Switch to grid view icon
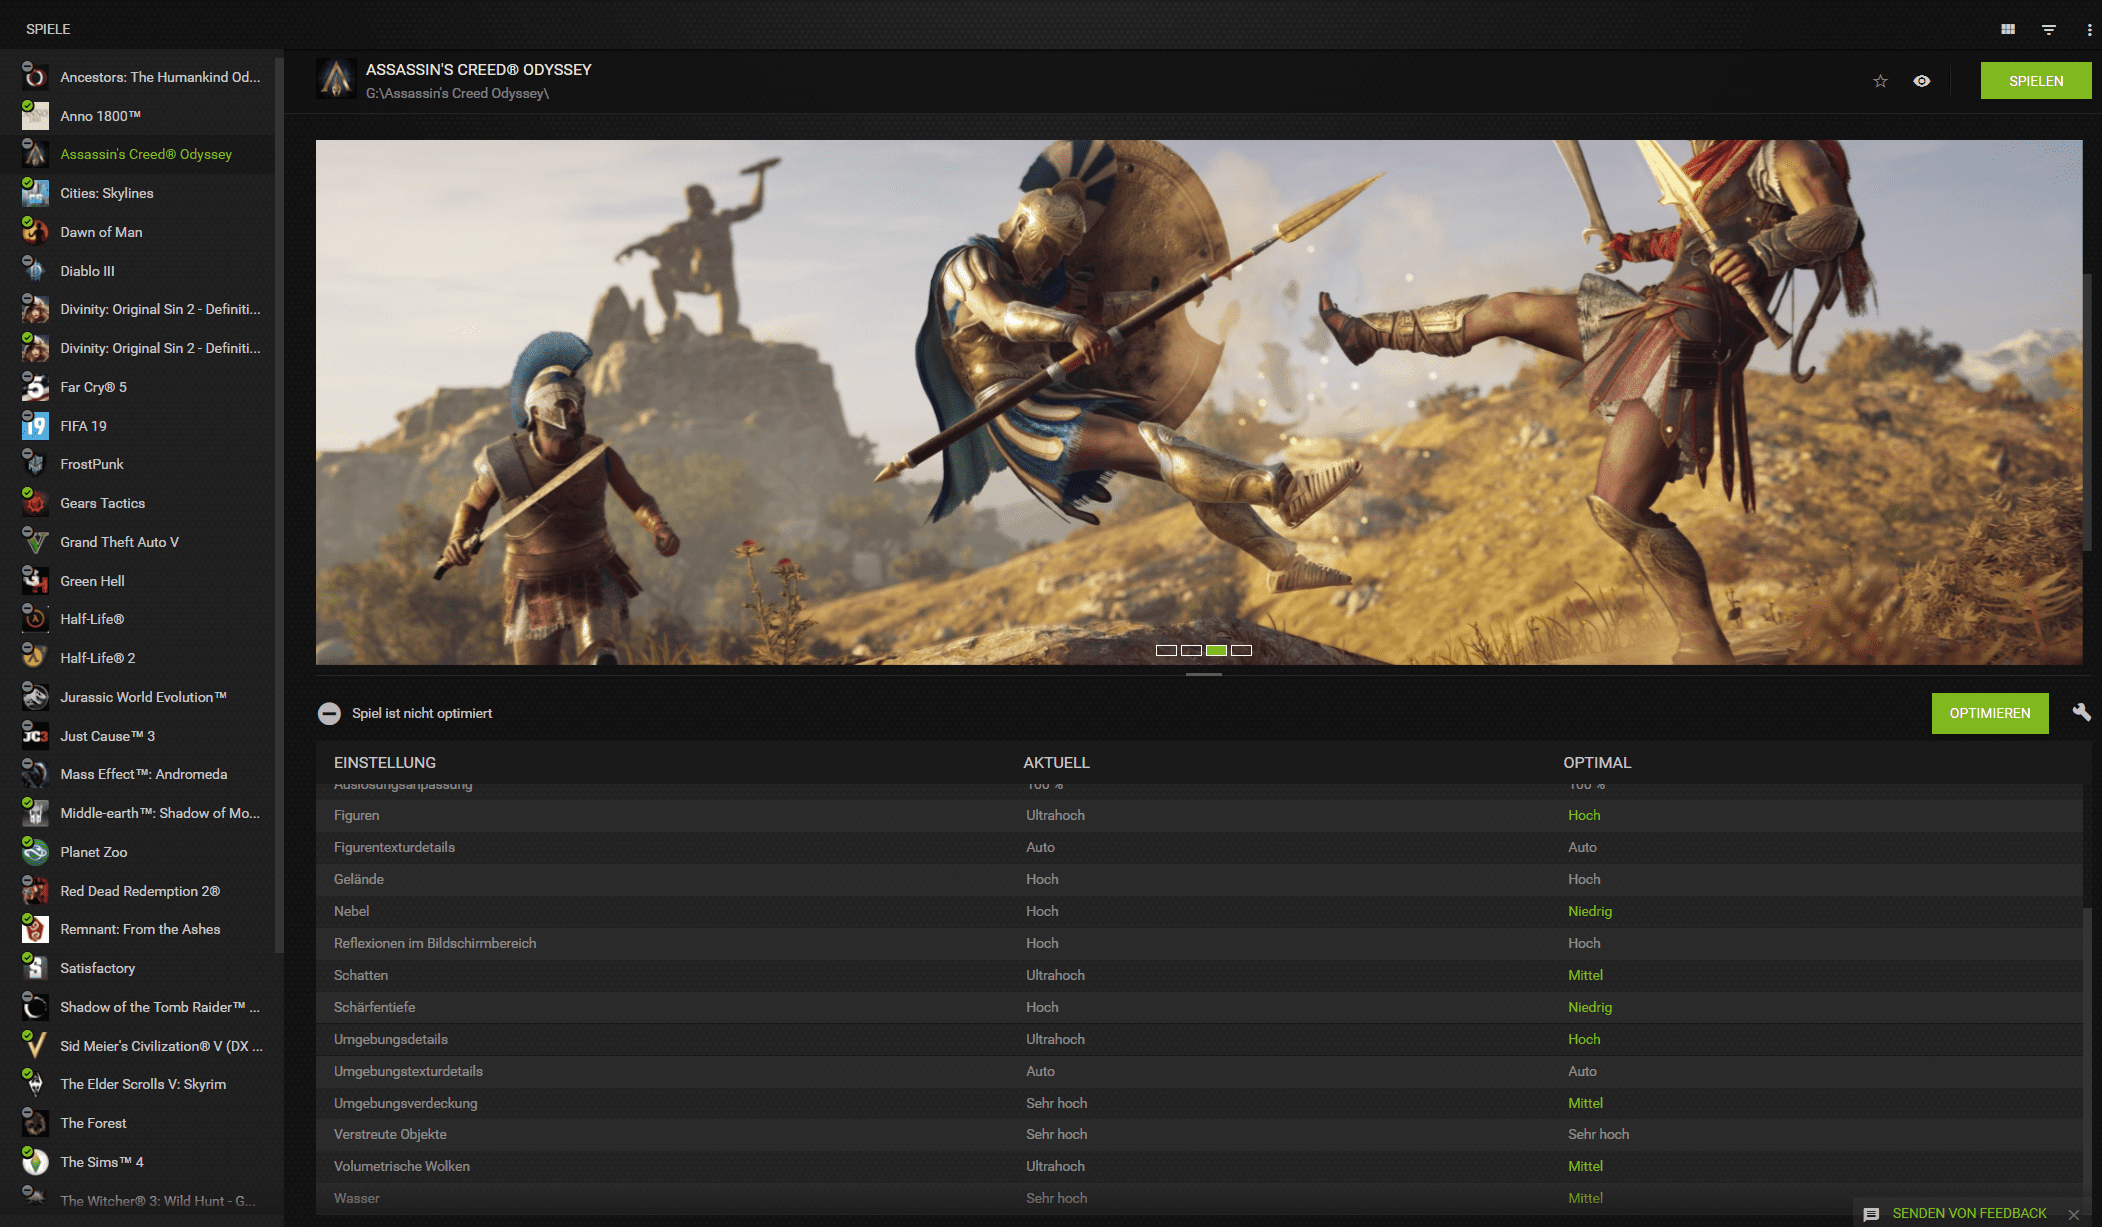Screen dimensions: 2102x1227 coord(2007,29)
